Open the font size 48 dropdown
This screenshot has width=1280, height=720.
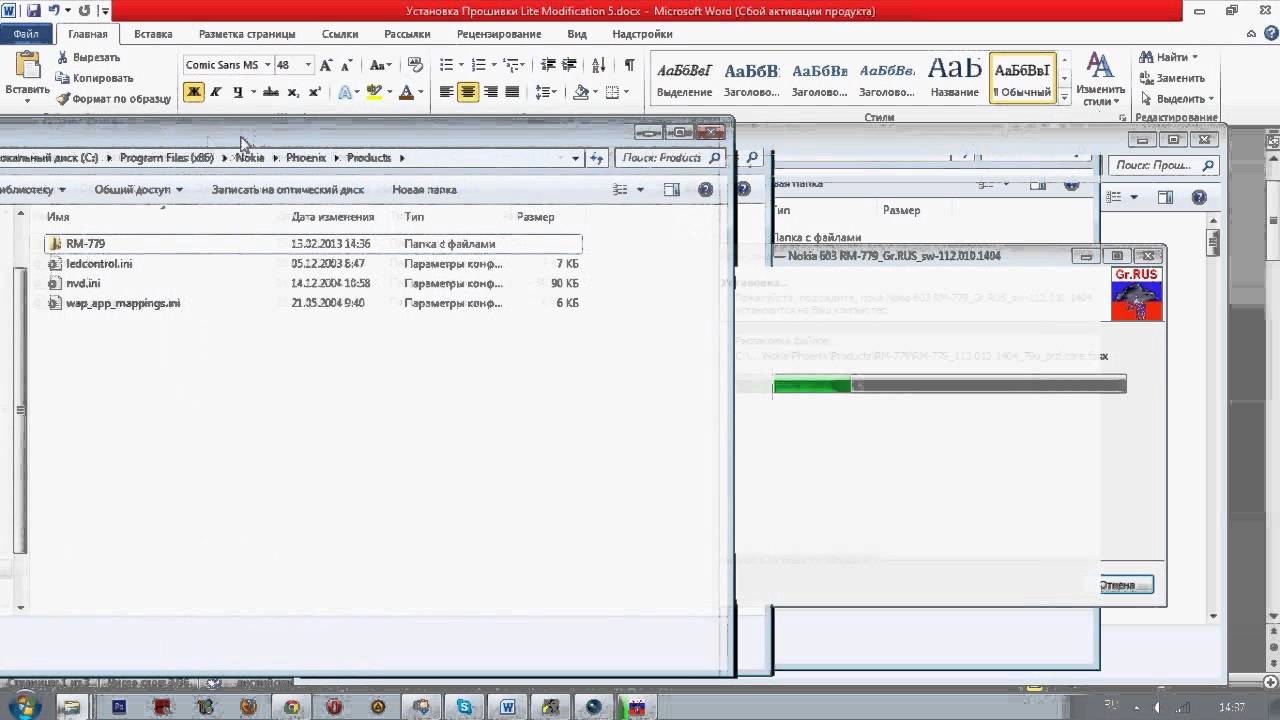(308, 65)
